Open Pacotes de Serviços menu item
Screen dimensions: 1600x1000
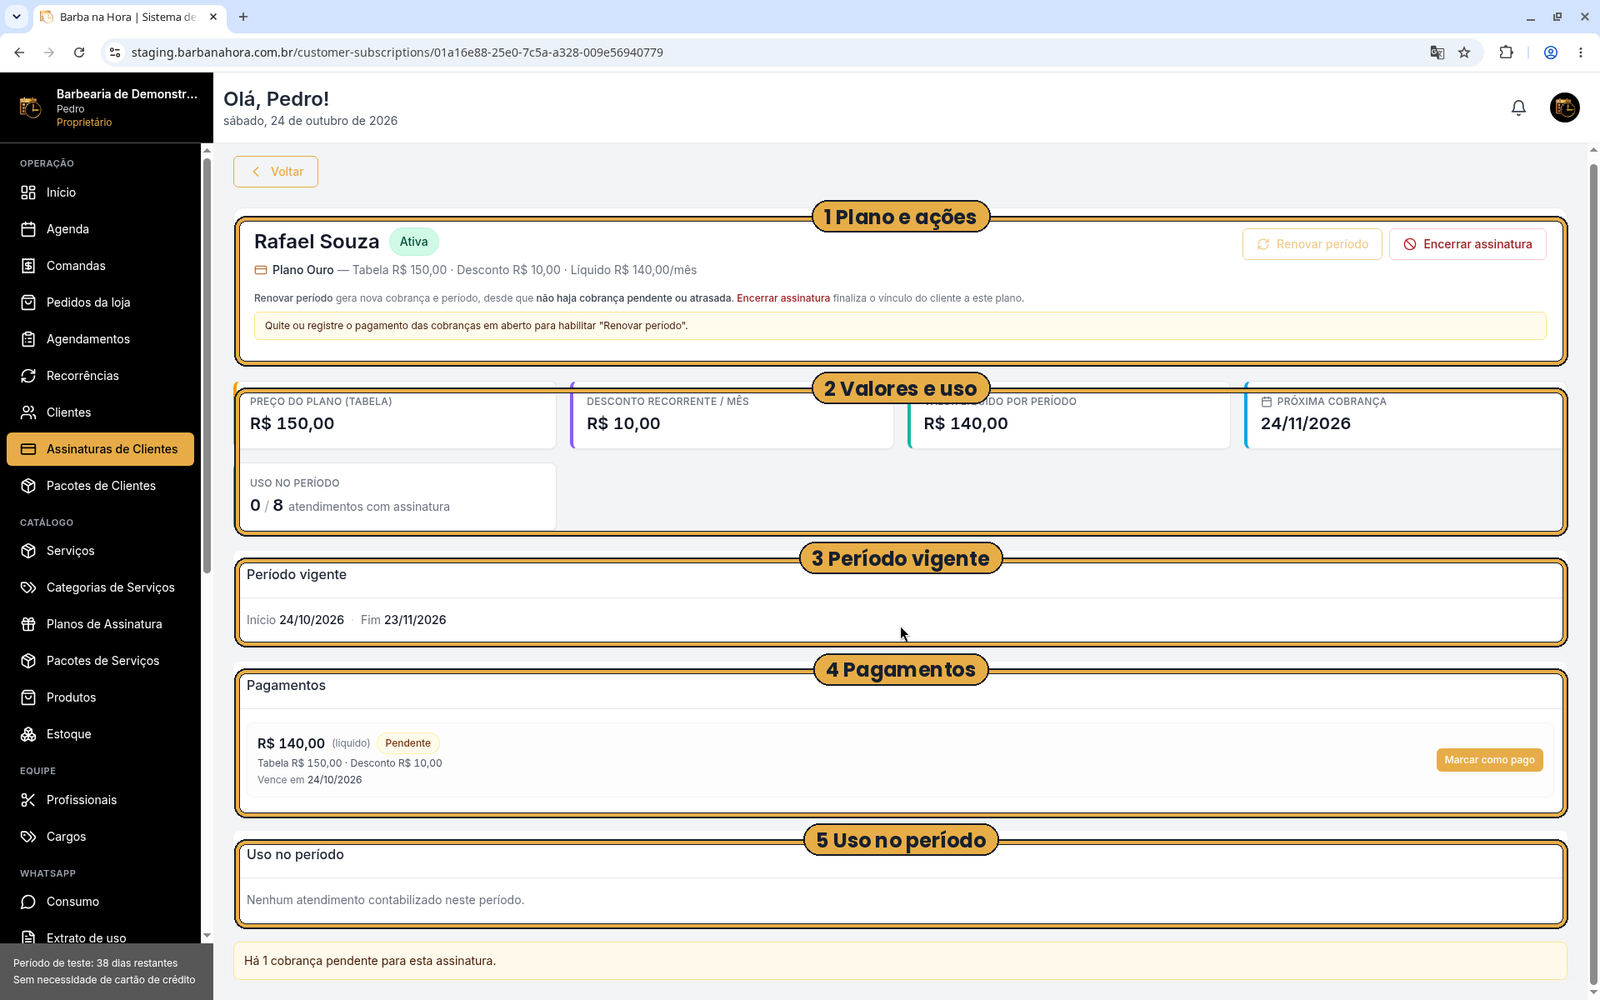(x=100, y=661)
